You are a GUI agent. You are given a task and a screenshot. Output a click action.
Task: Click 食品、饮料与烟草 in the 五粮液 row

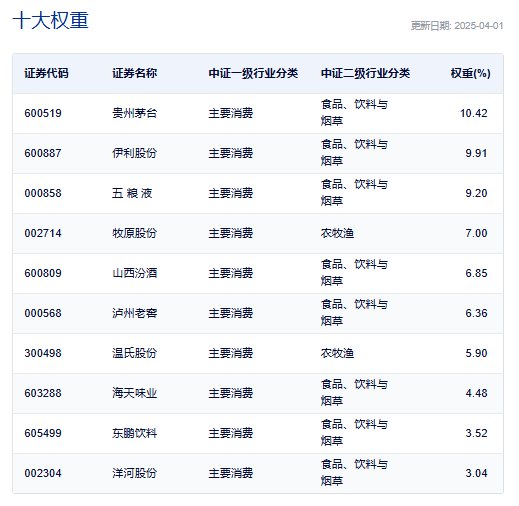(354, 193)
